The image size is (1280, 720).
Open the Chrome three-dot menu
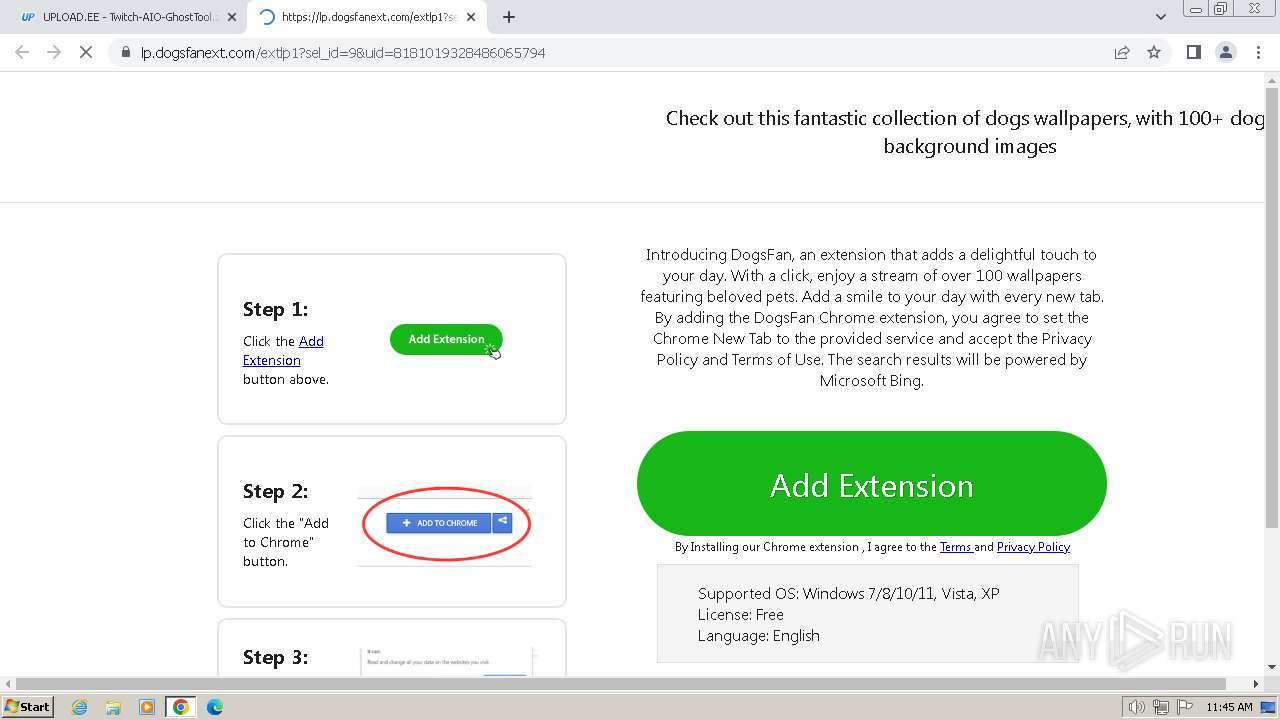point(1258,52)
